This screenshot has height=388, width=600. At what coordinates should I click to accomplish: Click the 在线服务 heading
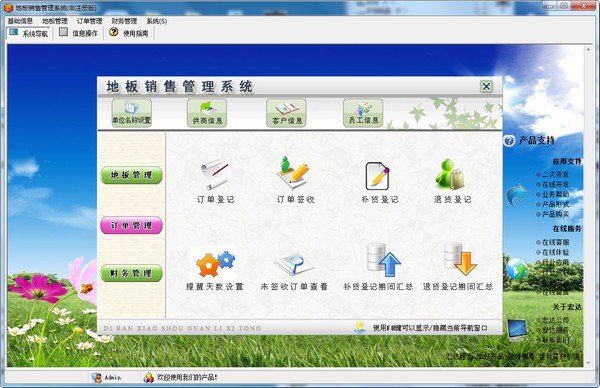(567, 228)
